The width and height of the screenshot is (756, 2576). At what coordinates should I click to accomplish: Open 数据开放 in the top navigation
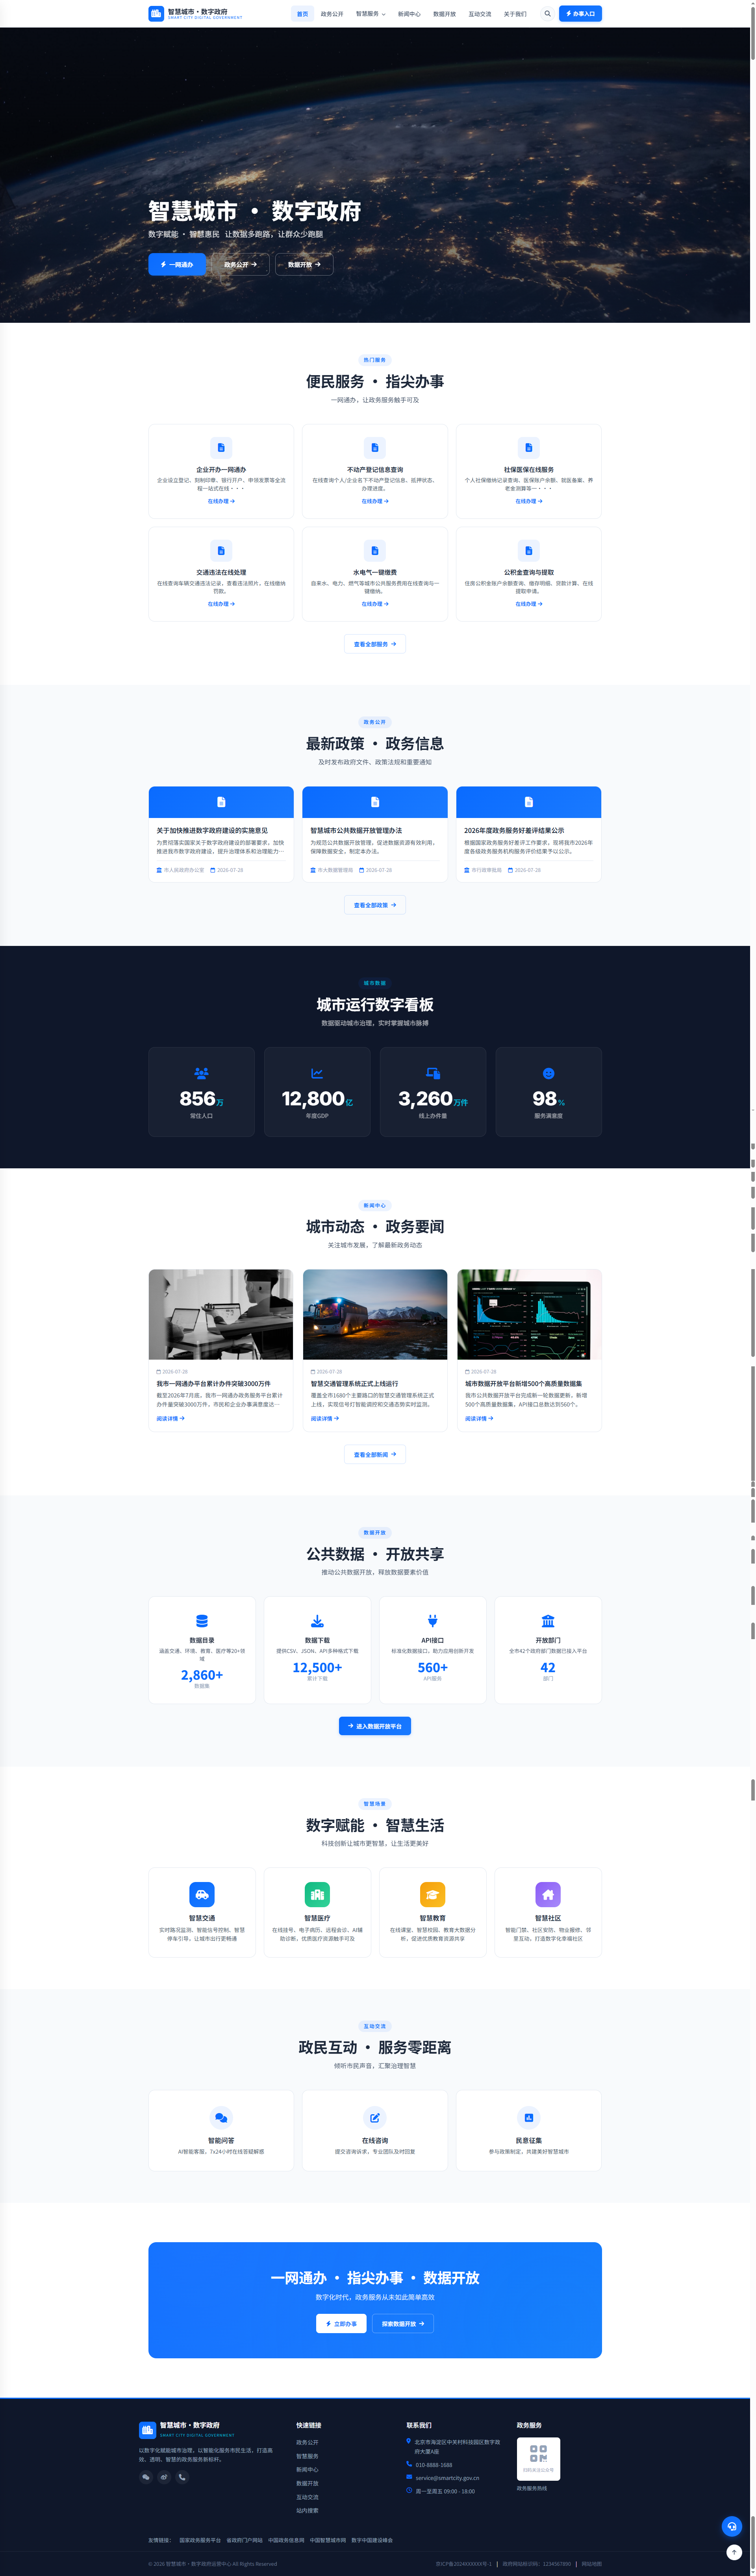[x=444, y=14]
